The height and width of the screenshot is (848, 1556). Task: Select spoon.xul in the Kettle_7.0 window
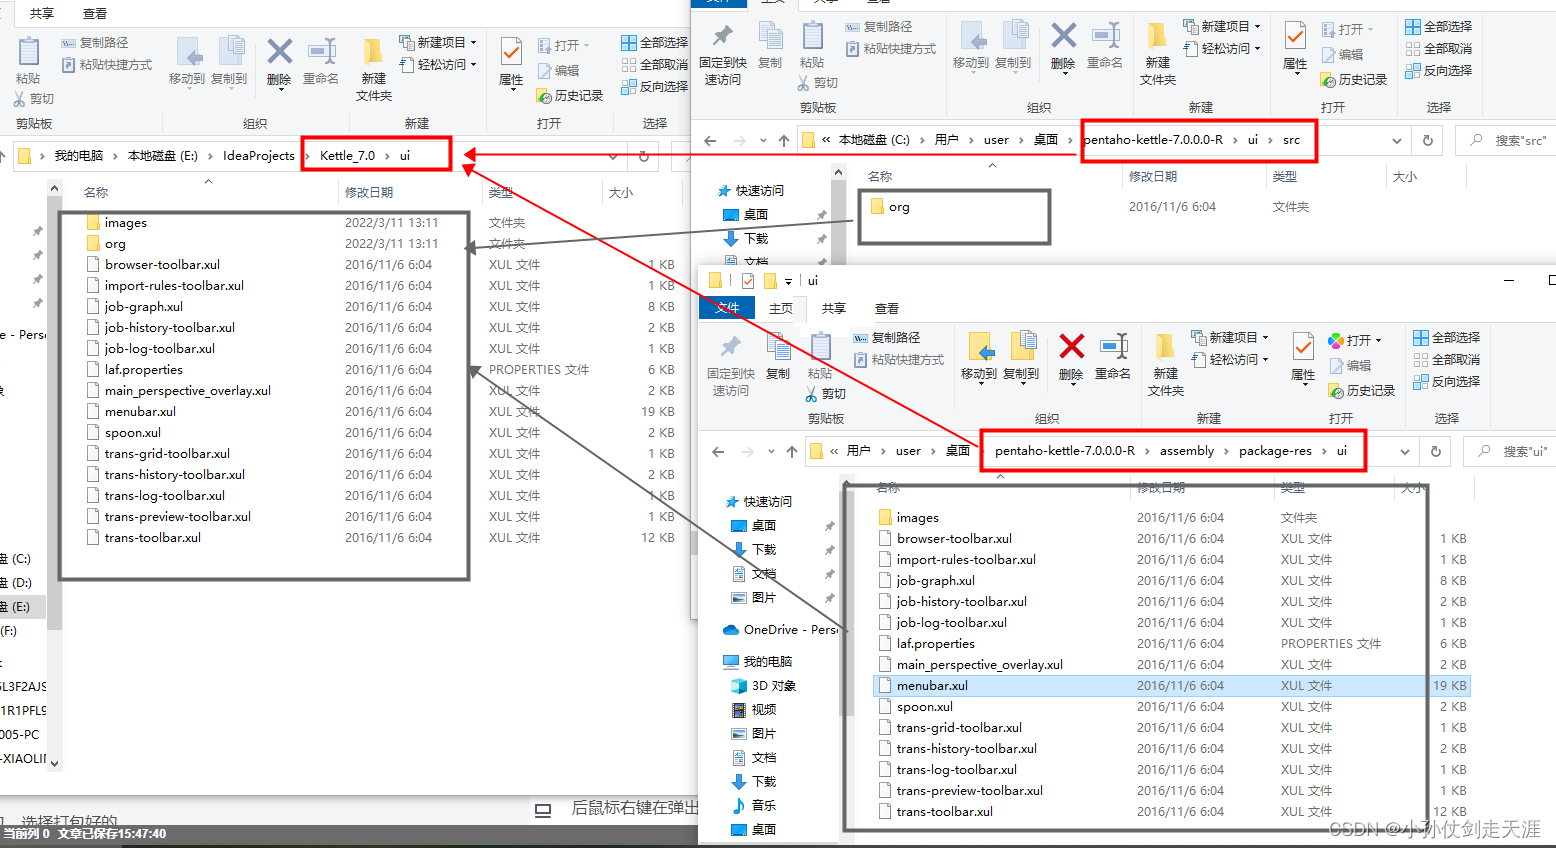tap(132, 433)
